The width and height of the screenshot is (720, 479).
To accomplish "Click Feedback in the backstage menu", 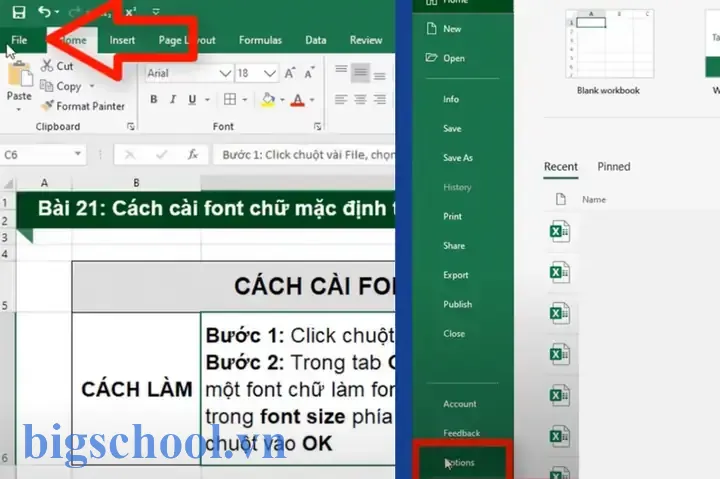I will (x=462, y=433).
